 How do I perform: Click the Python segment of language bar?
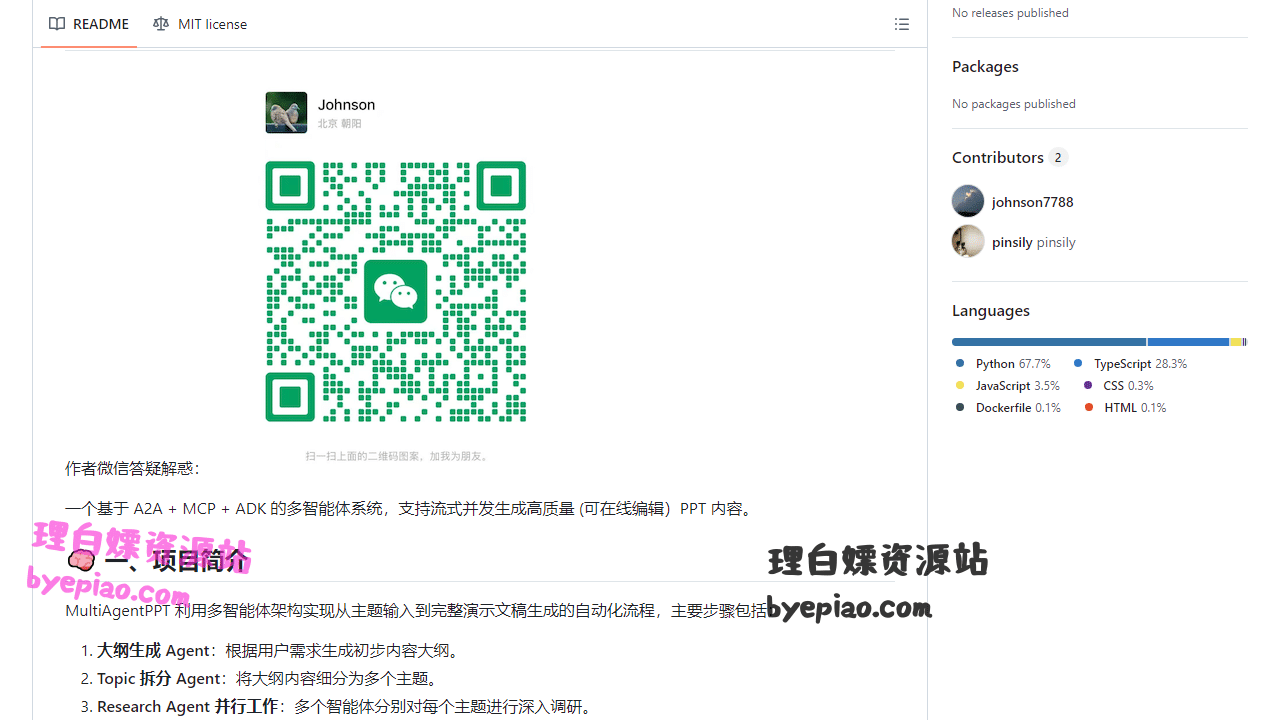(1049, 342)
